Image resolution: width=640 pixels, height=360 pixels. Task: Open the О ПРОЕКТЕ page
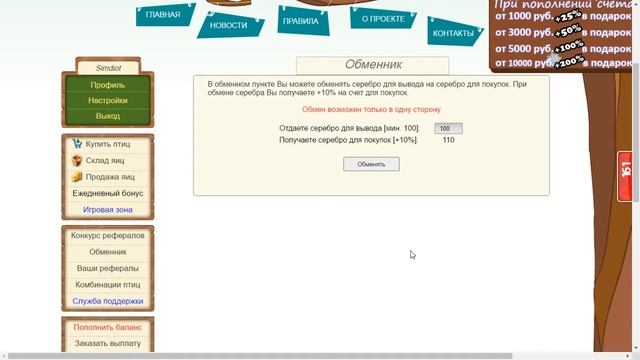point(383,19)
